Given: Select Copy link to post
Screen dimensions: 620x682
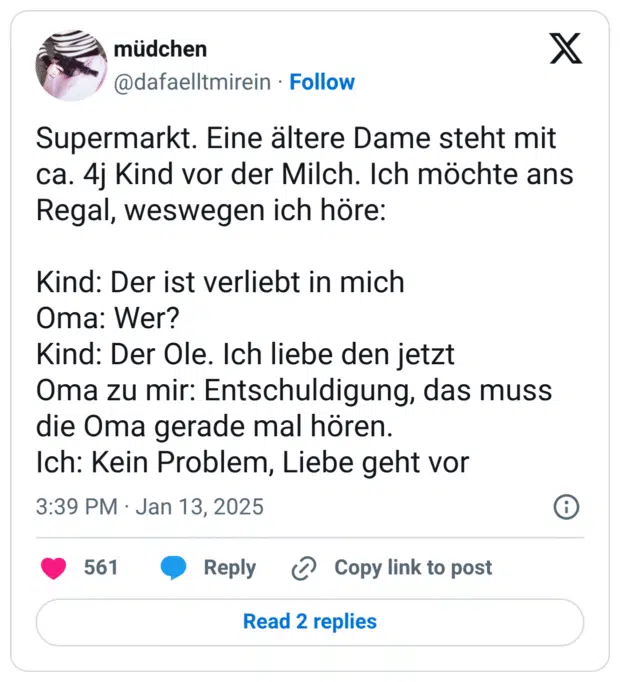Looking at the screenshot, I should [412, 568].
